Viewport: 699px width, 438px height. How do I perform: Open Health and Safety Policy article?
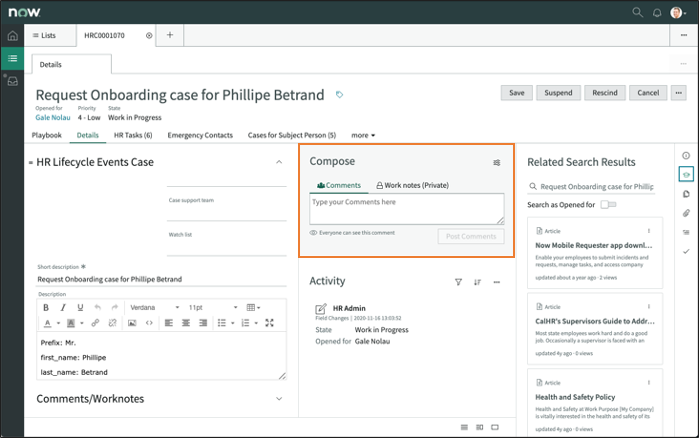pyautogui.click(x=575, y=397)
